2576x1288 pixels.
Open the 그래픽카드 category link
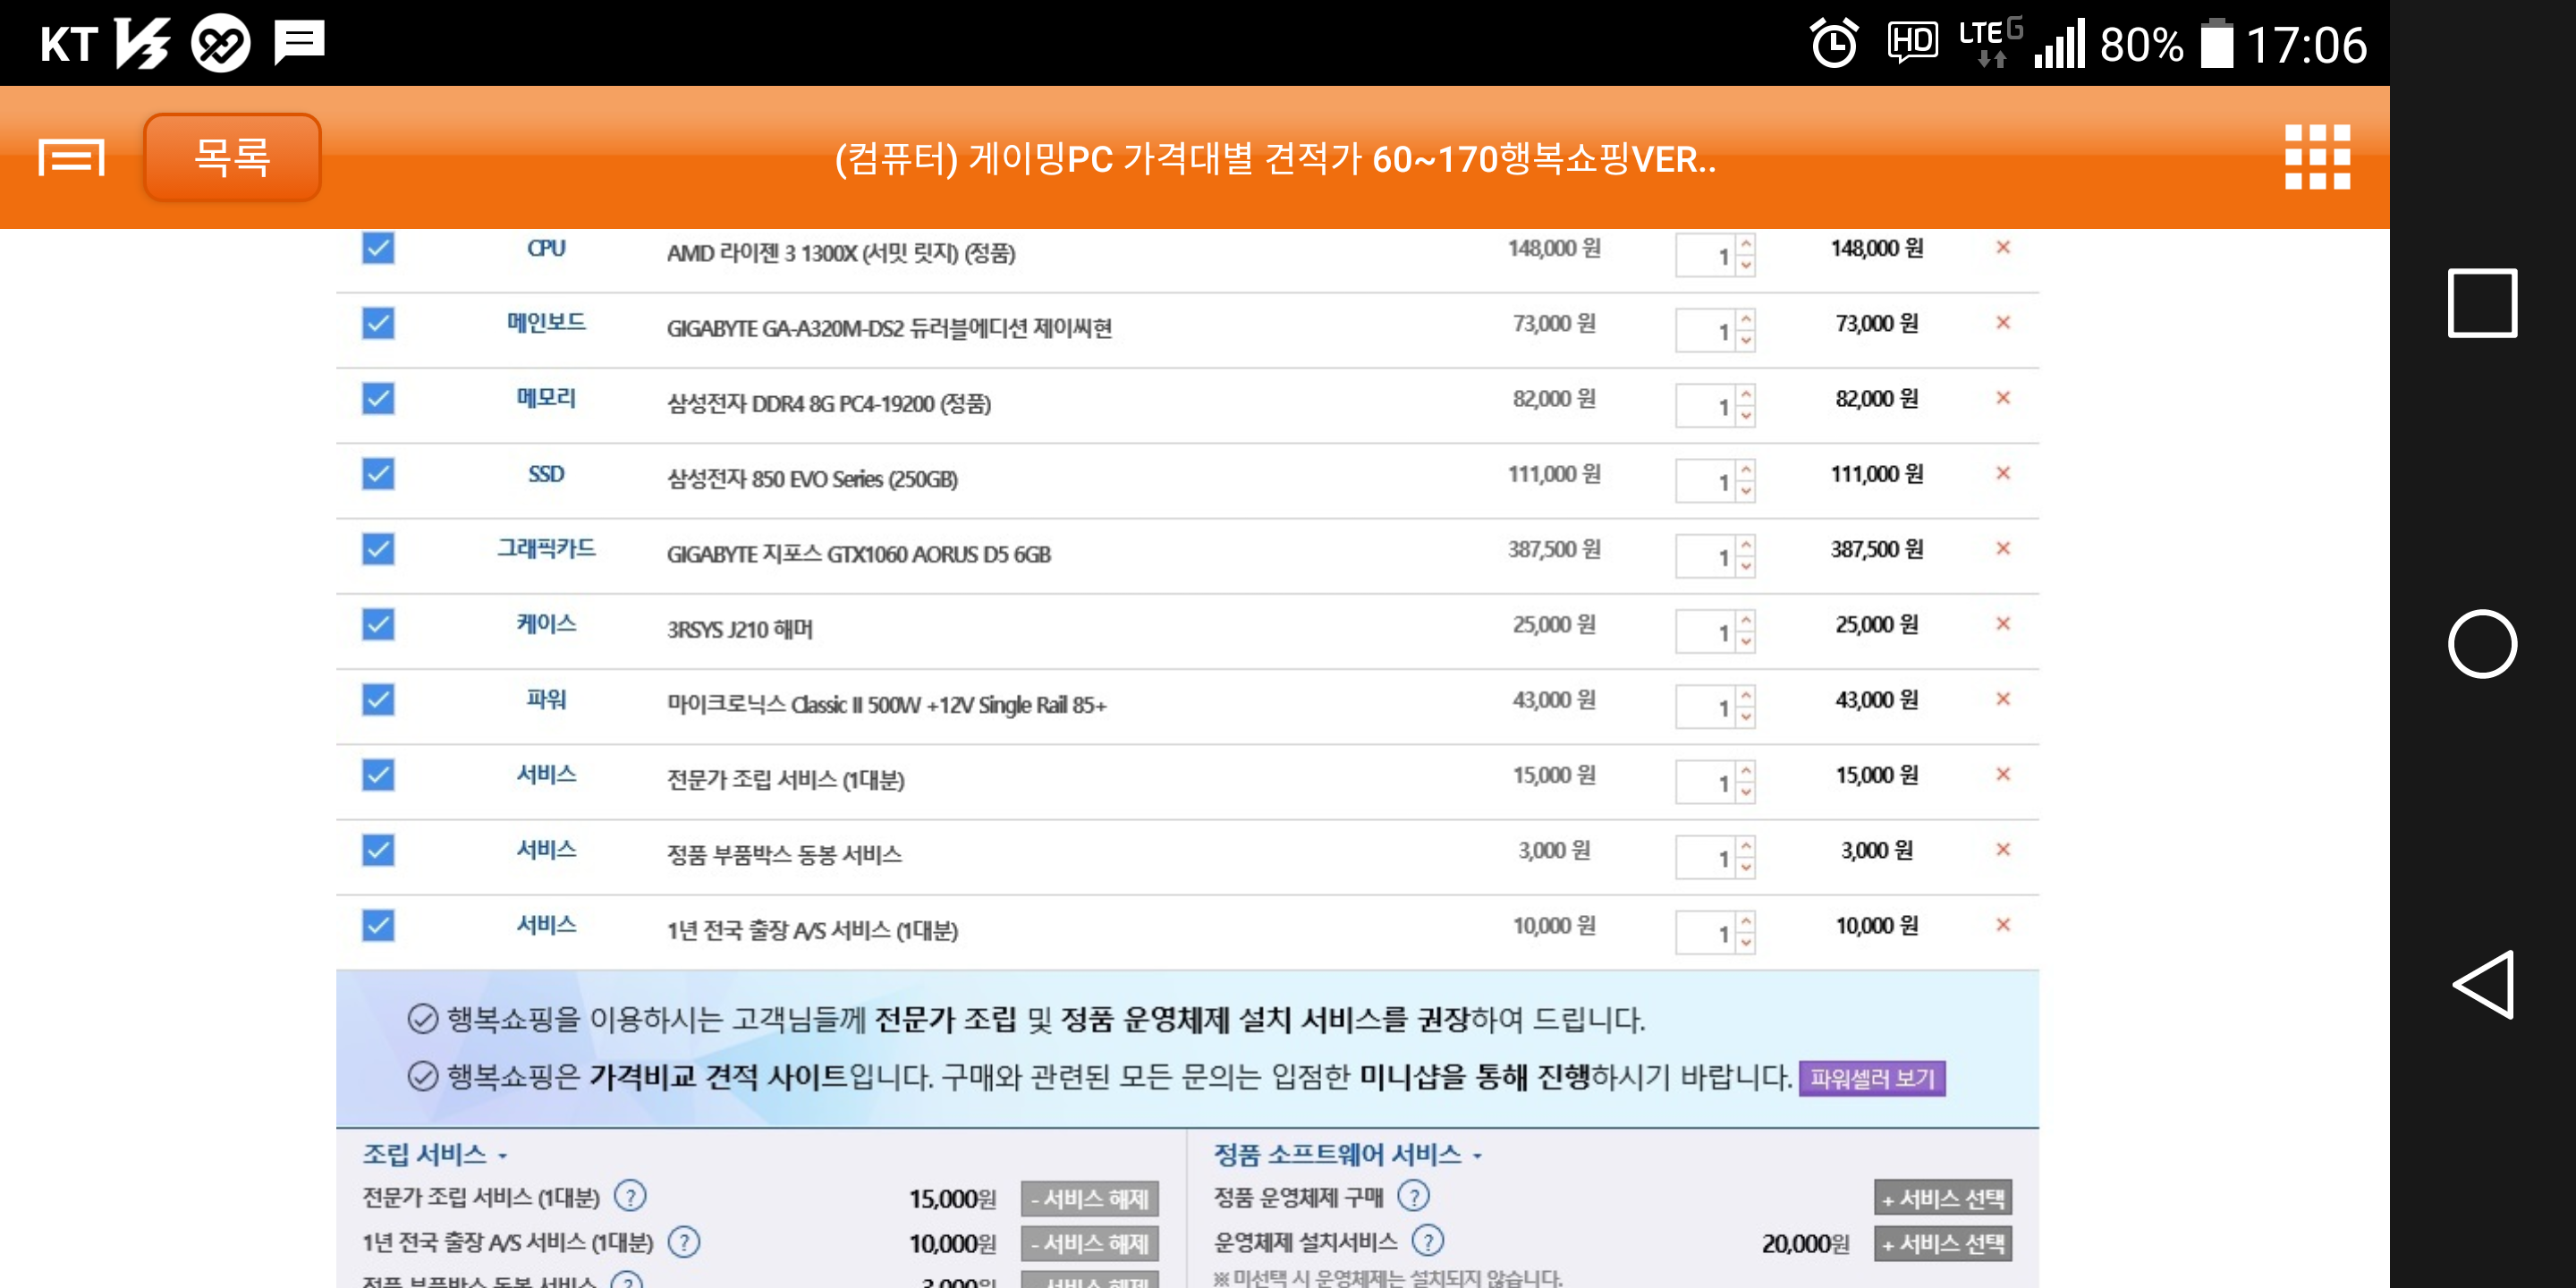546,548
